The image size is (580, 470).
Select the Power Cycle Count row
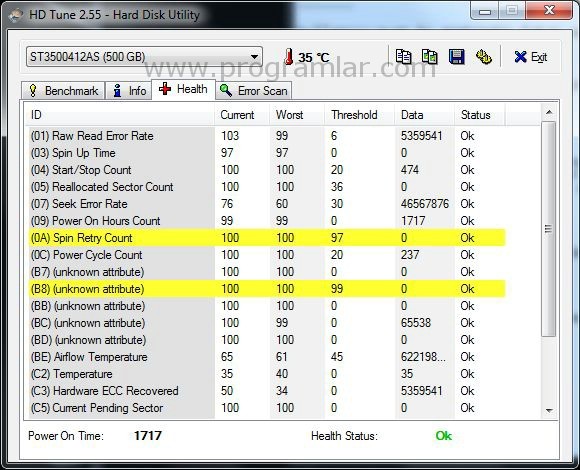266,255
